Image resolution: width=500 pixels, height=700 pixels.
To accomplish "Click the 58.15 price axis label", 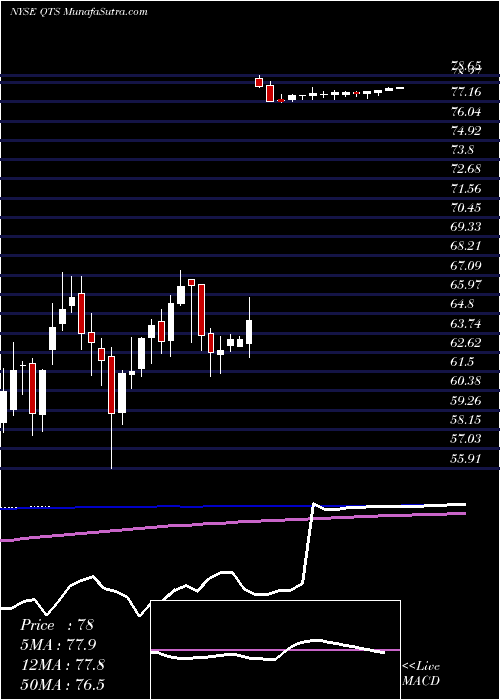I will (x=466, y=420).
